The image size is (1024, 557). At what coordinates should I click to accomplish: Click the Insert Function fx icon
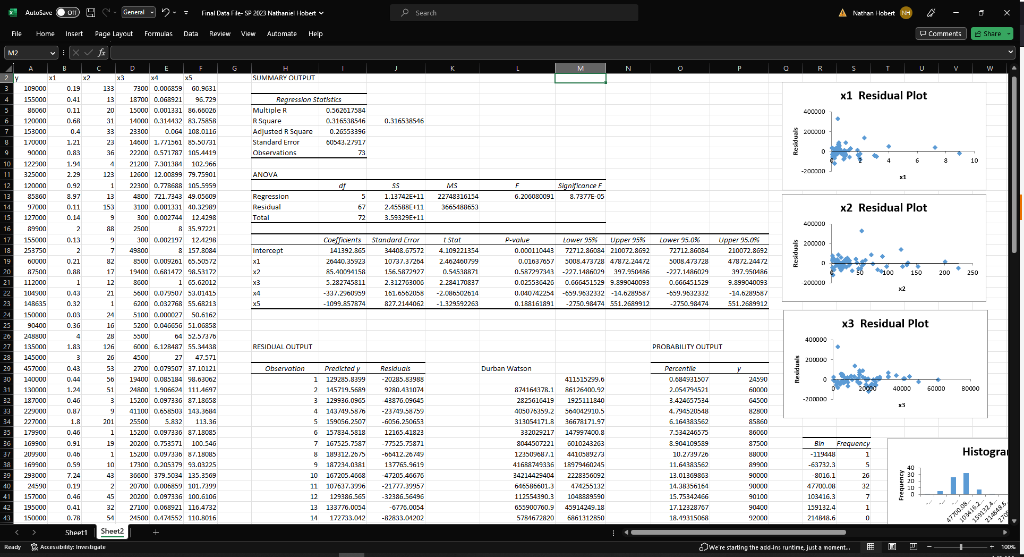pyautogui.click(x=100, y=51)
